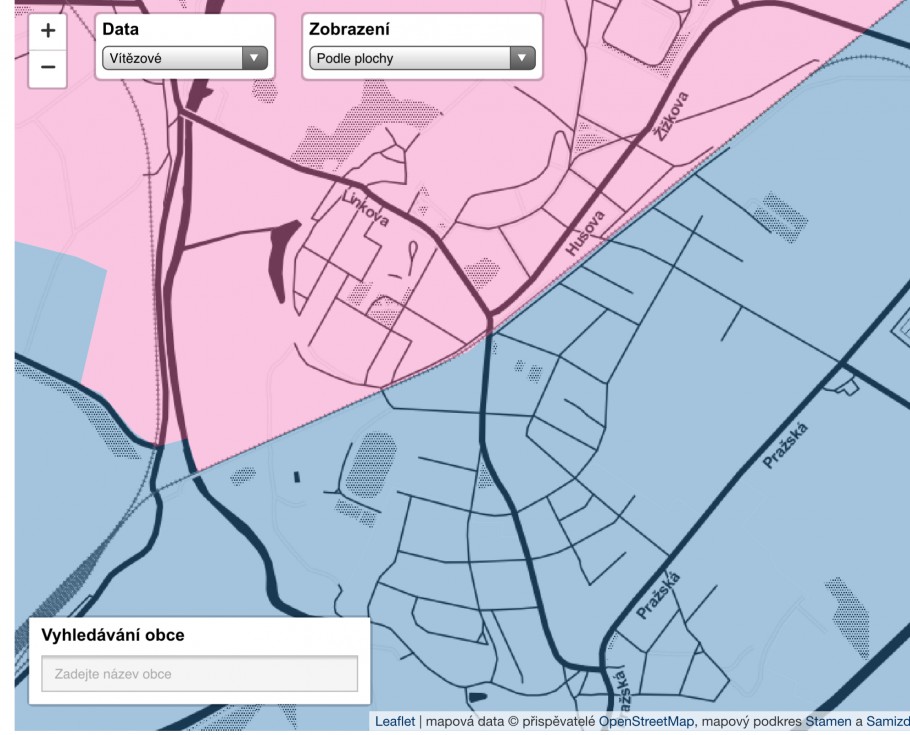Viewport: 910px width, 735px height.
Task: Click the dark elongated shape west of Línkova
Action: click(x=281, y=258)
